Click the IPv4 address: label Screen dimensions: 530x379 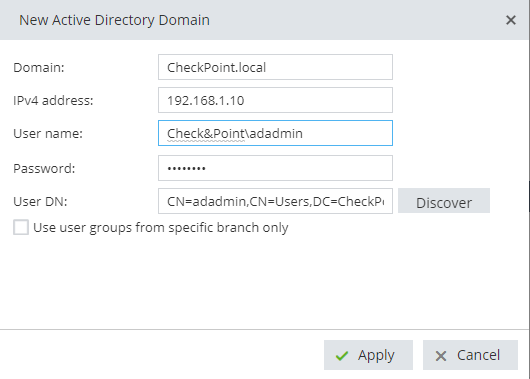[53, 101]
